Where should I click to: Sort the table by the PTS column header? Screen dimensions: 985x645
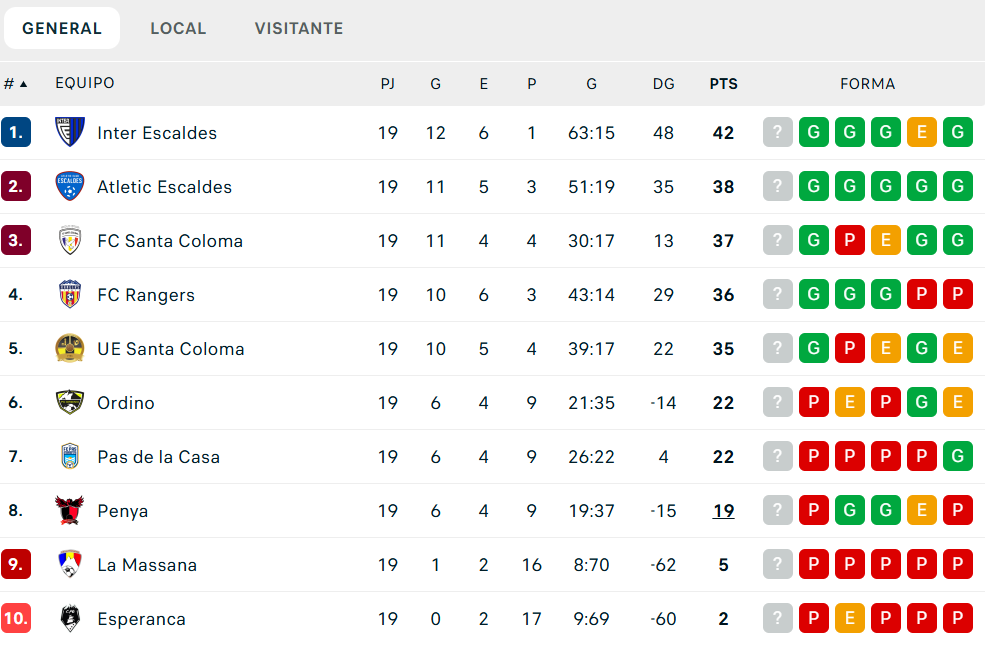(x=723, y=83)
